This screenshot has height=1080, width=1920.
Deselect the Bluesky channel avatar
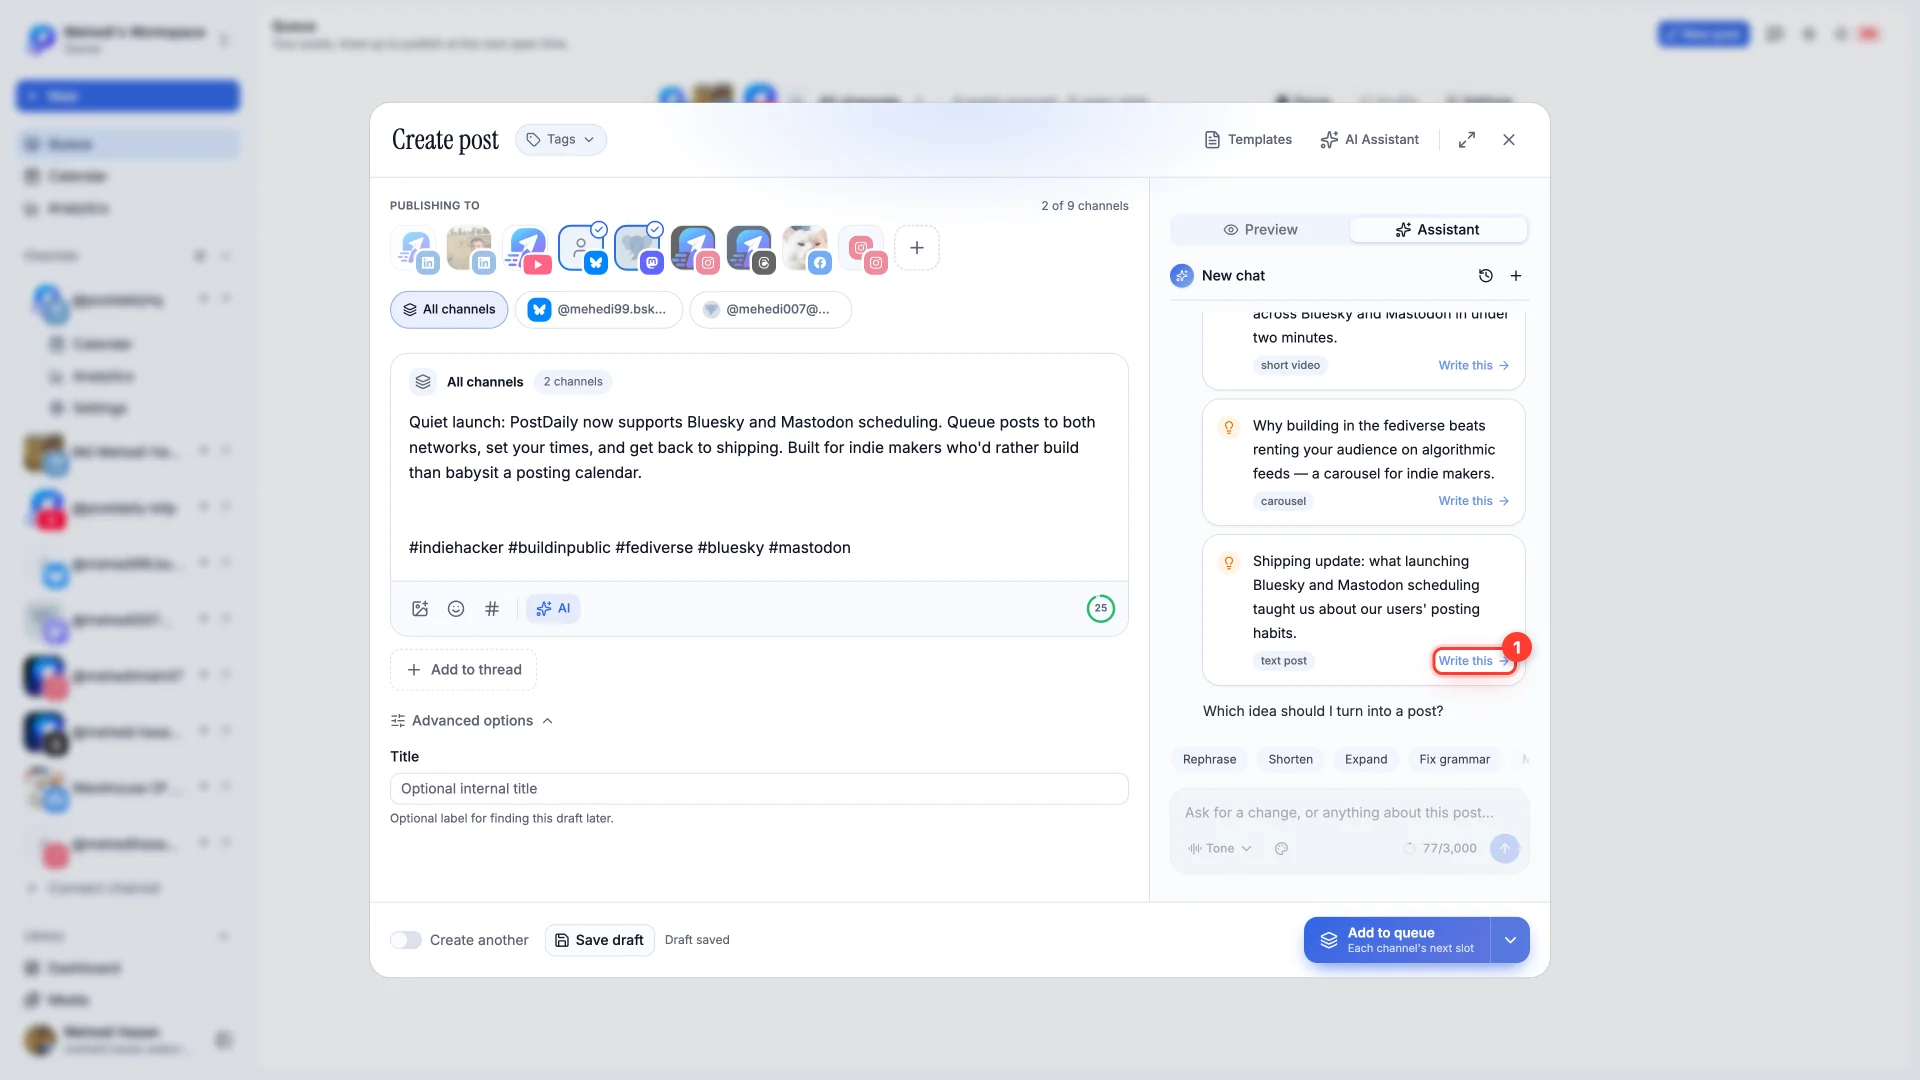click(583, 248)
